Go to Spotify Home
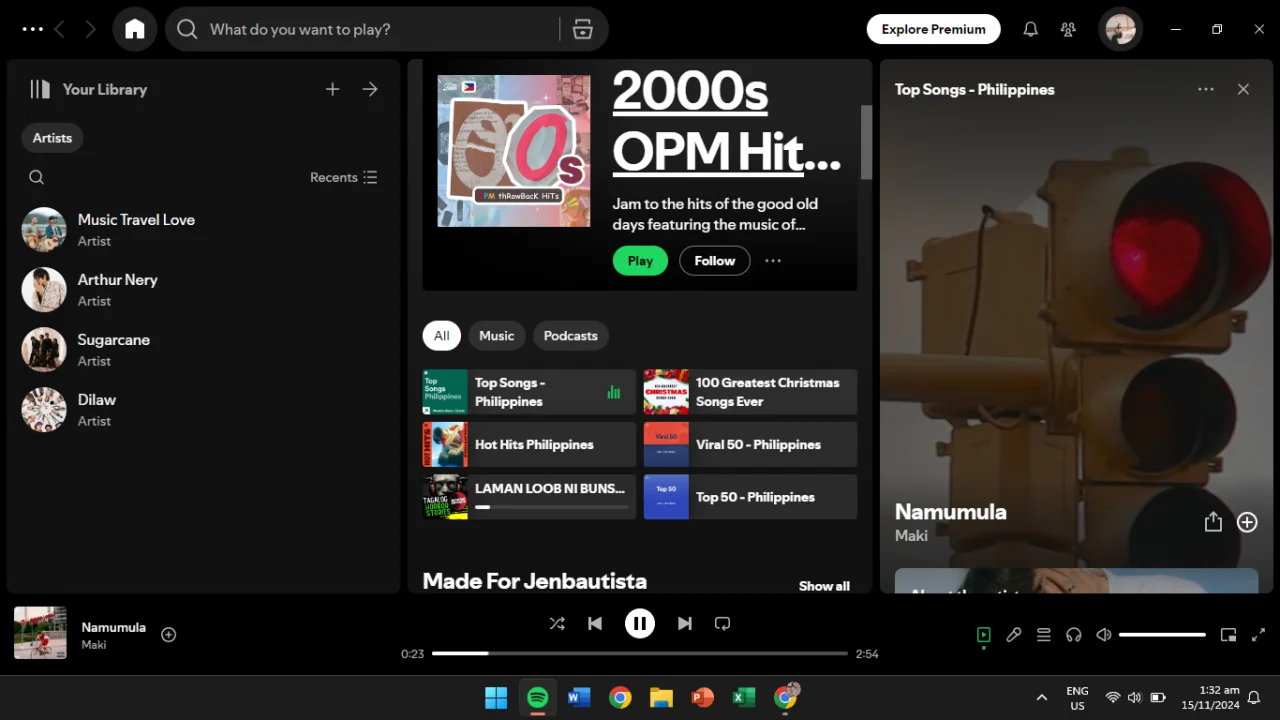The width and height of the screenshot is (1280, 720). 135,29
